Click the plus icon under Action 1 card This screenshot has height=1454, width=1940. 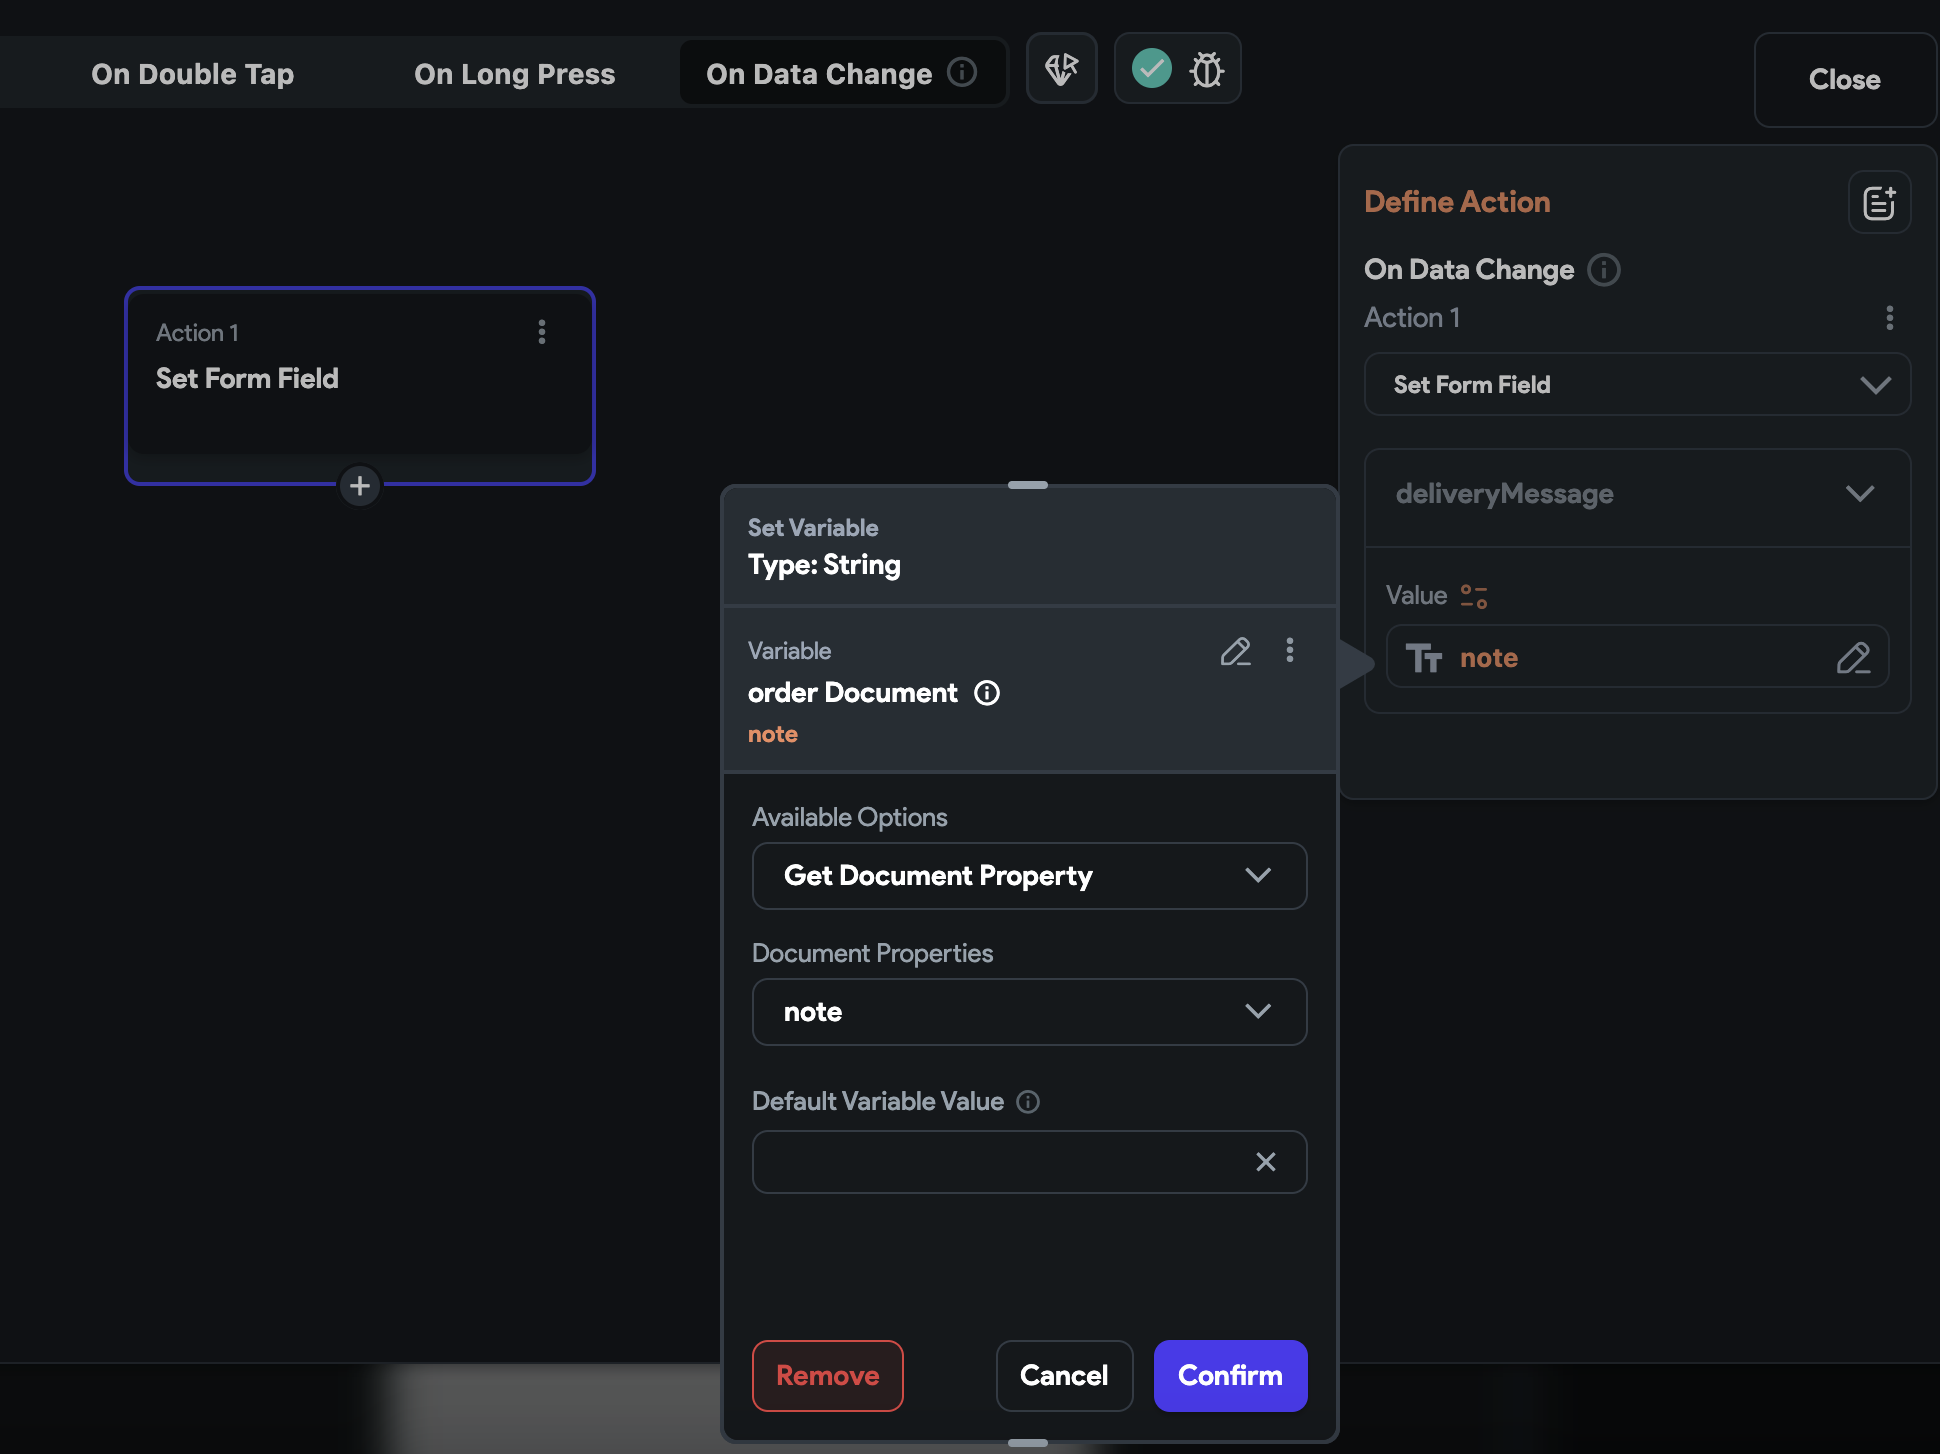coord(360,486)
